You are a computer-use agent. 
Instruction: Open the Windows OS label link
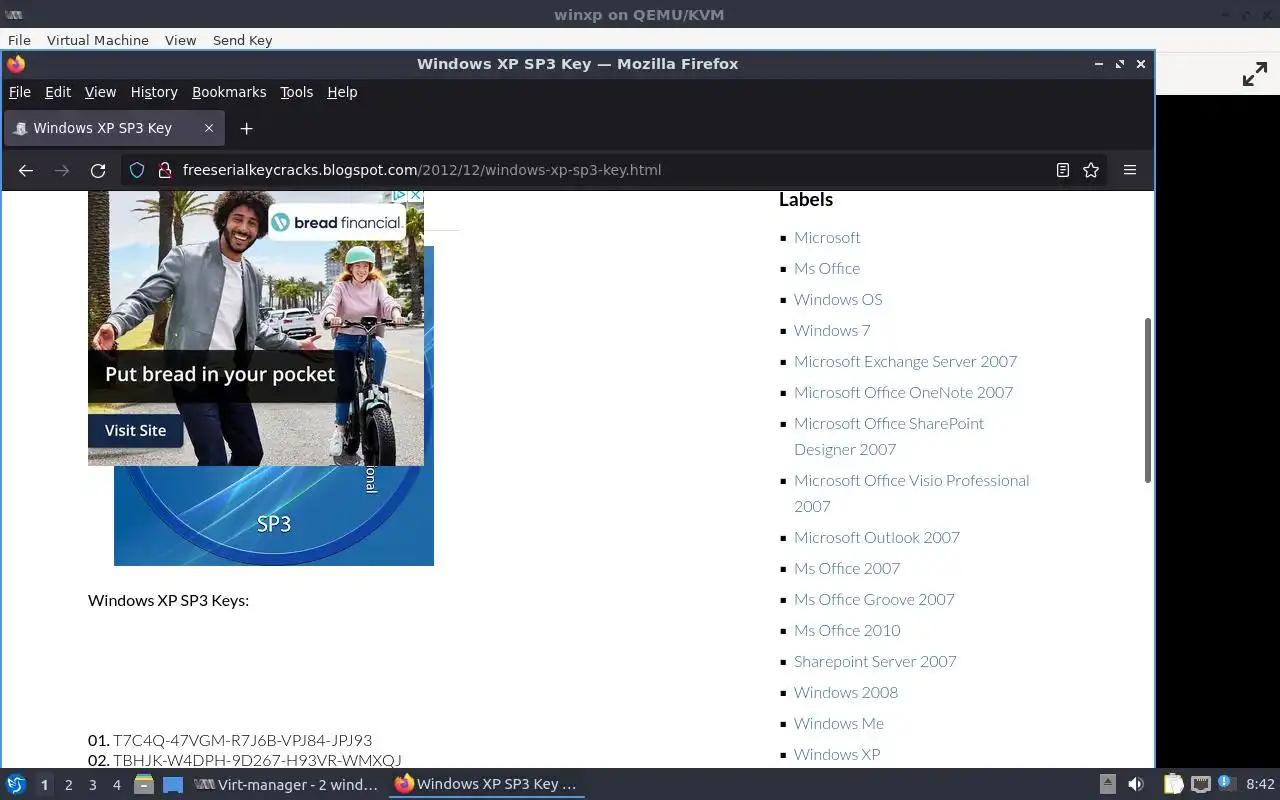point(838,299)
